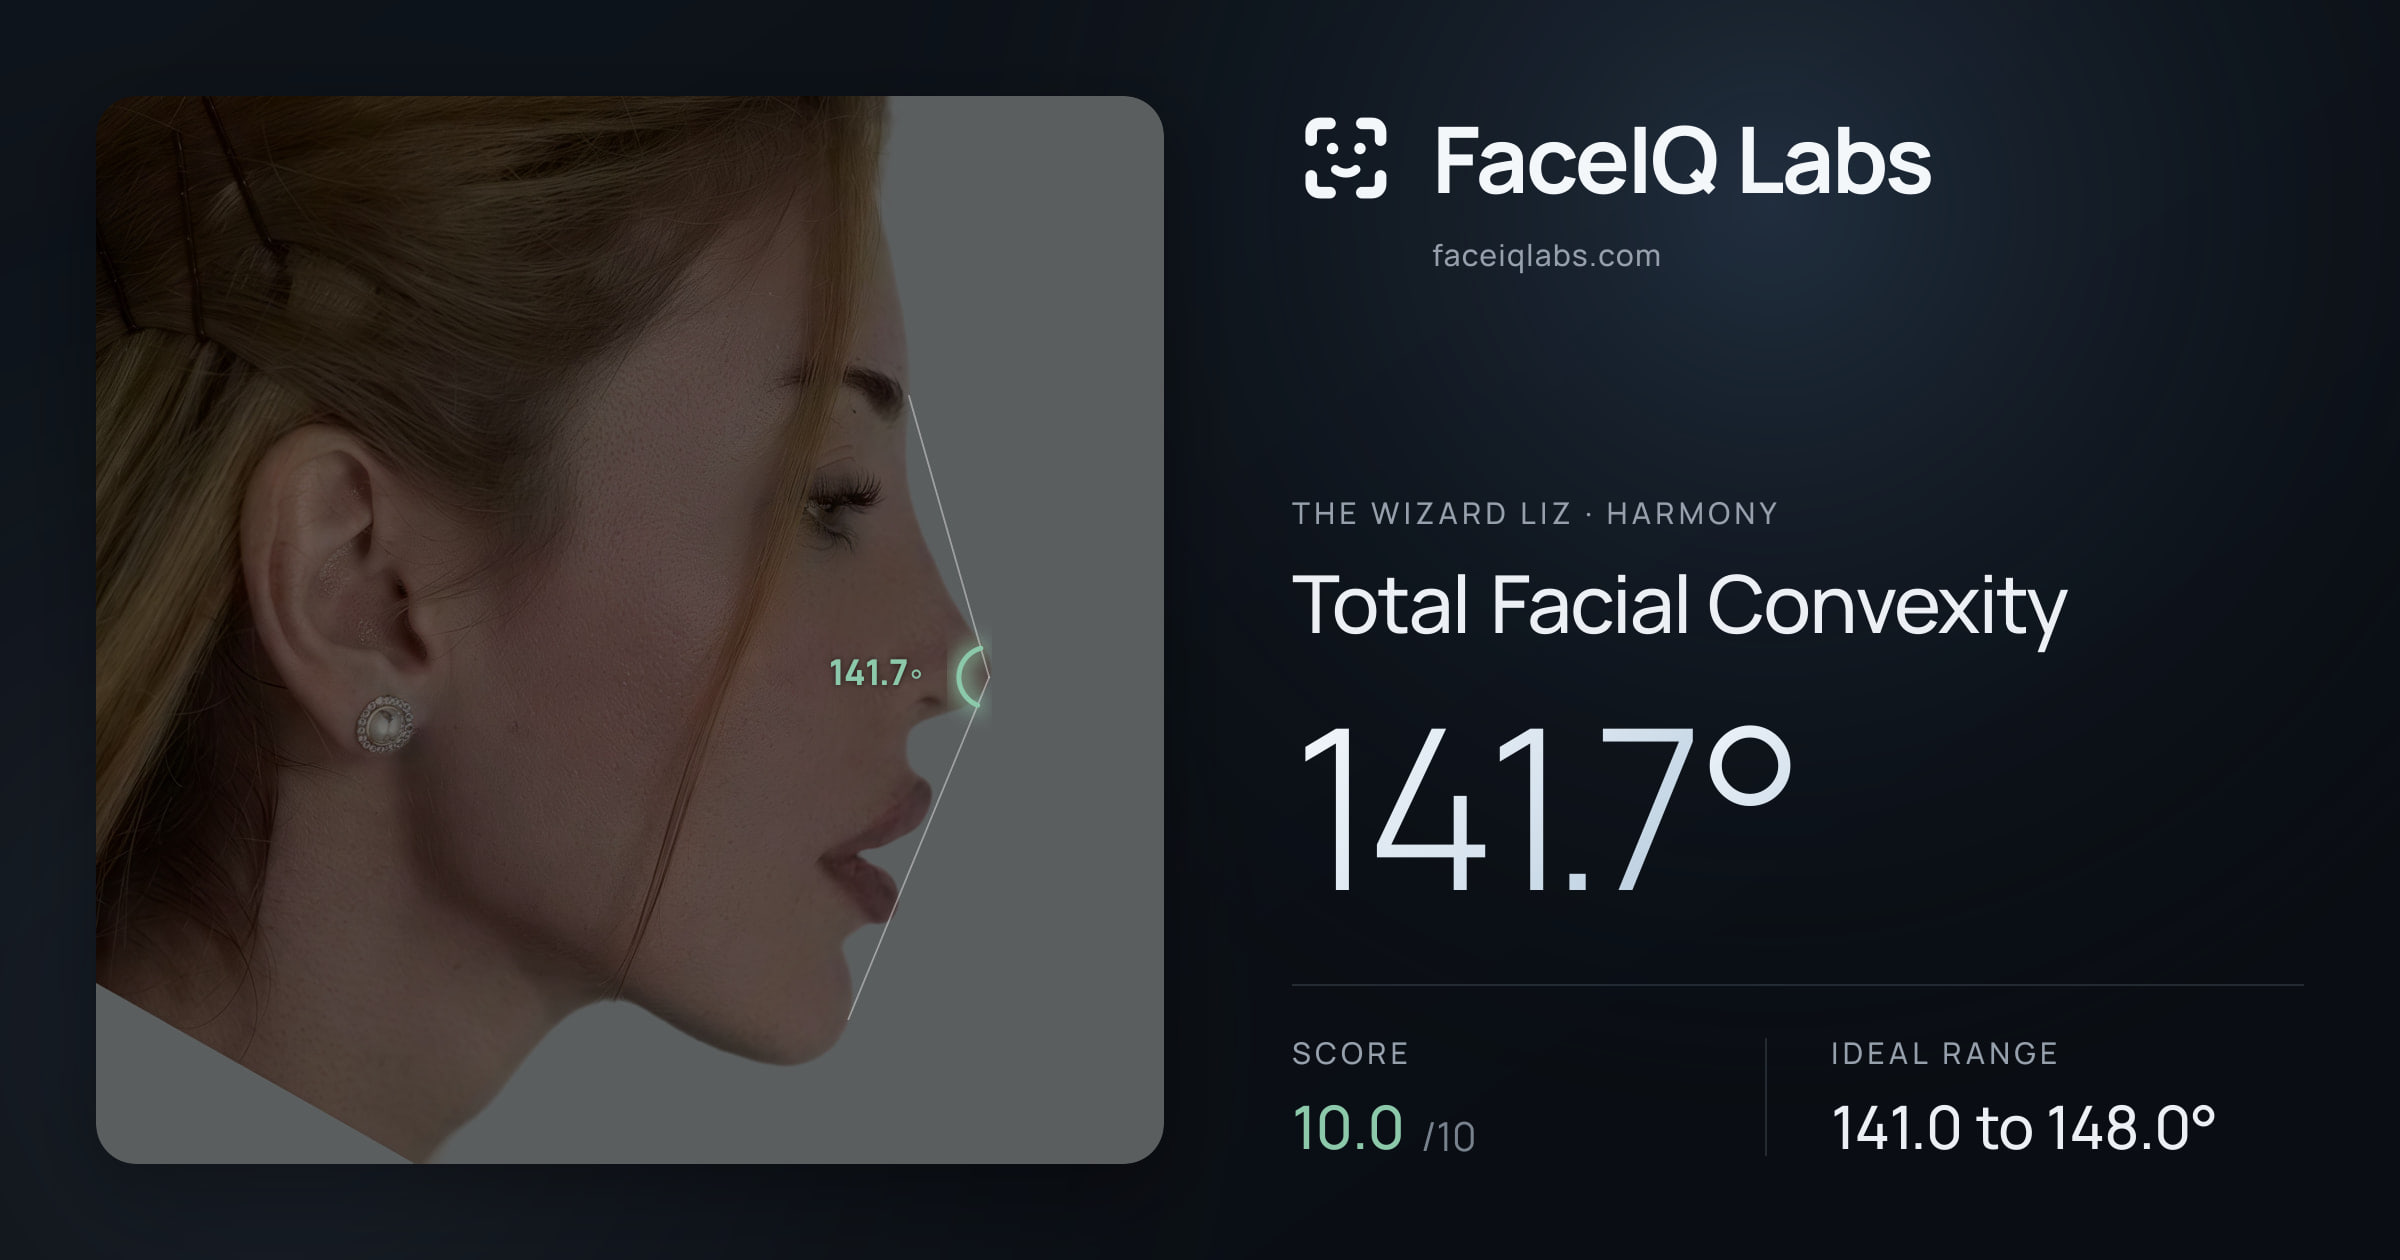Click the profile face photo thumbnail
2400x1260 pixels.
click(x=629, y=629)
